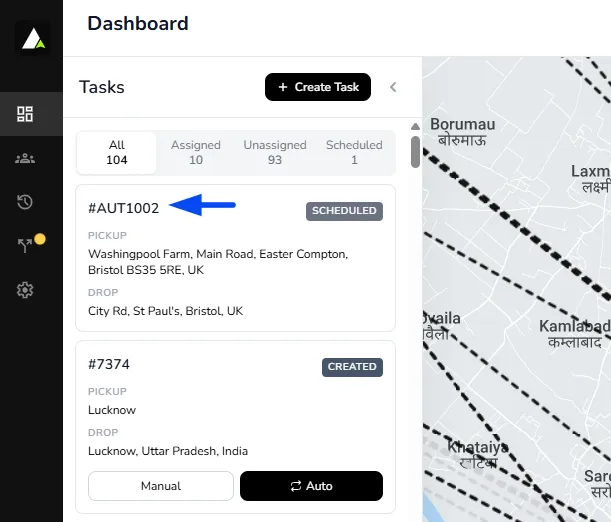Click the City Rd, St Paul's drop address
Viewport: 611px width, 522px height.
tap(165, 311)
